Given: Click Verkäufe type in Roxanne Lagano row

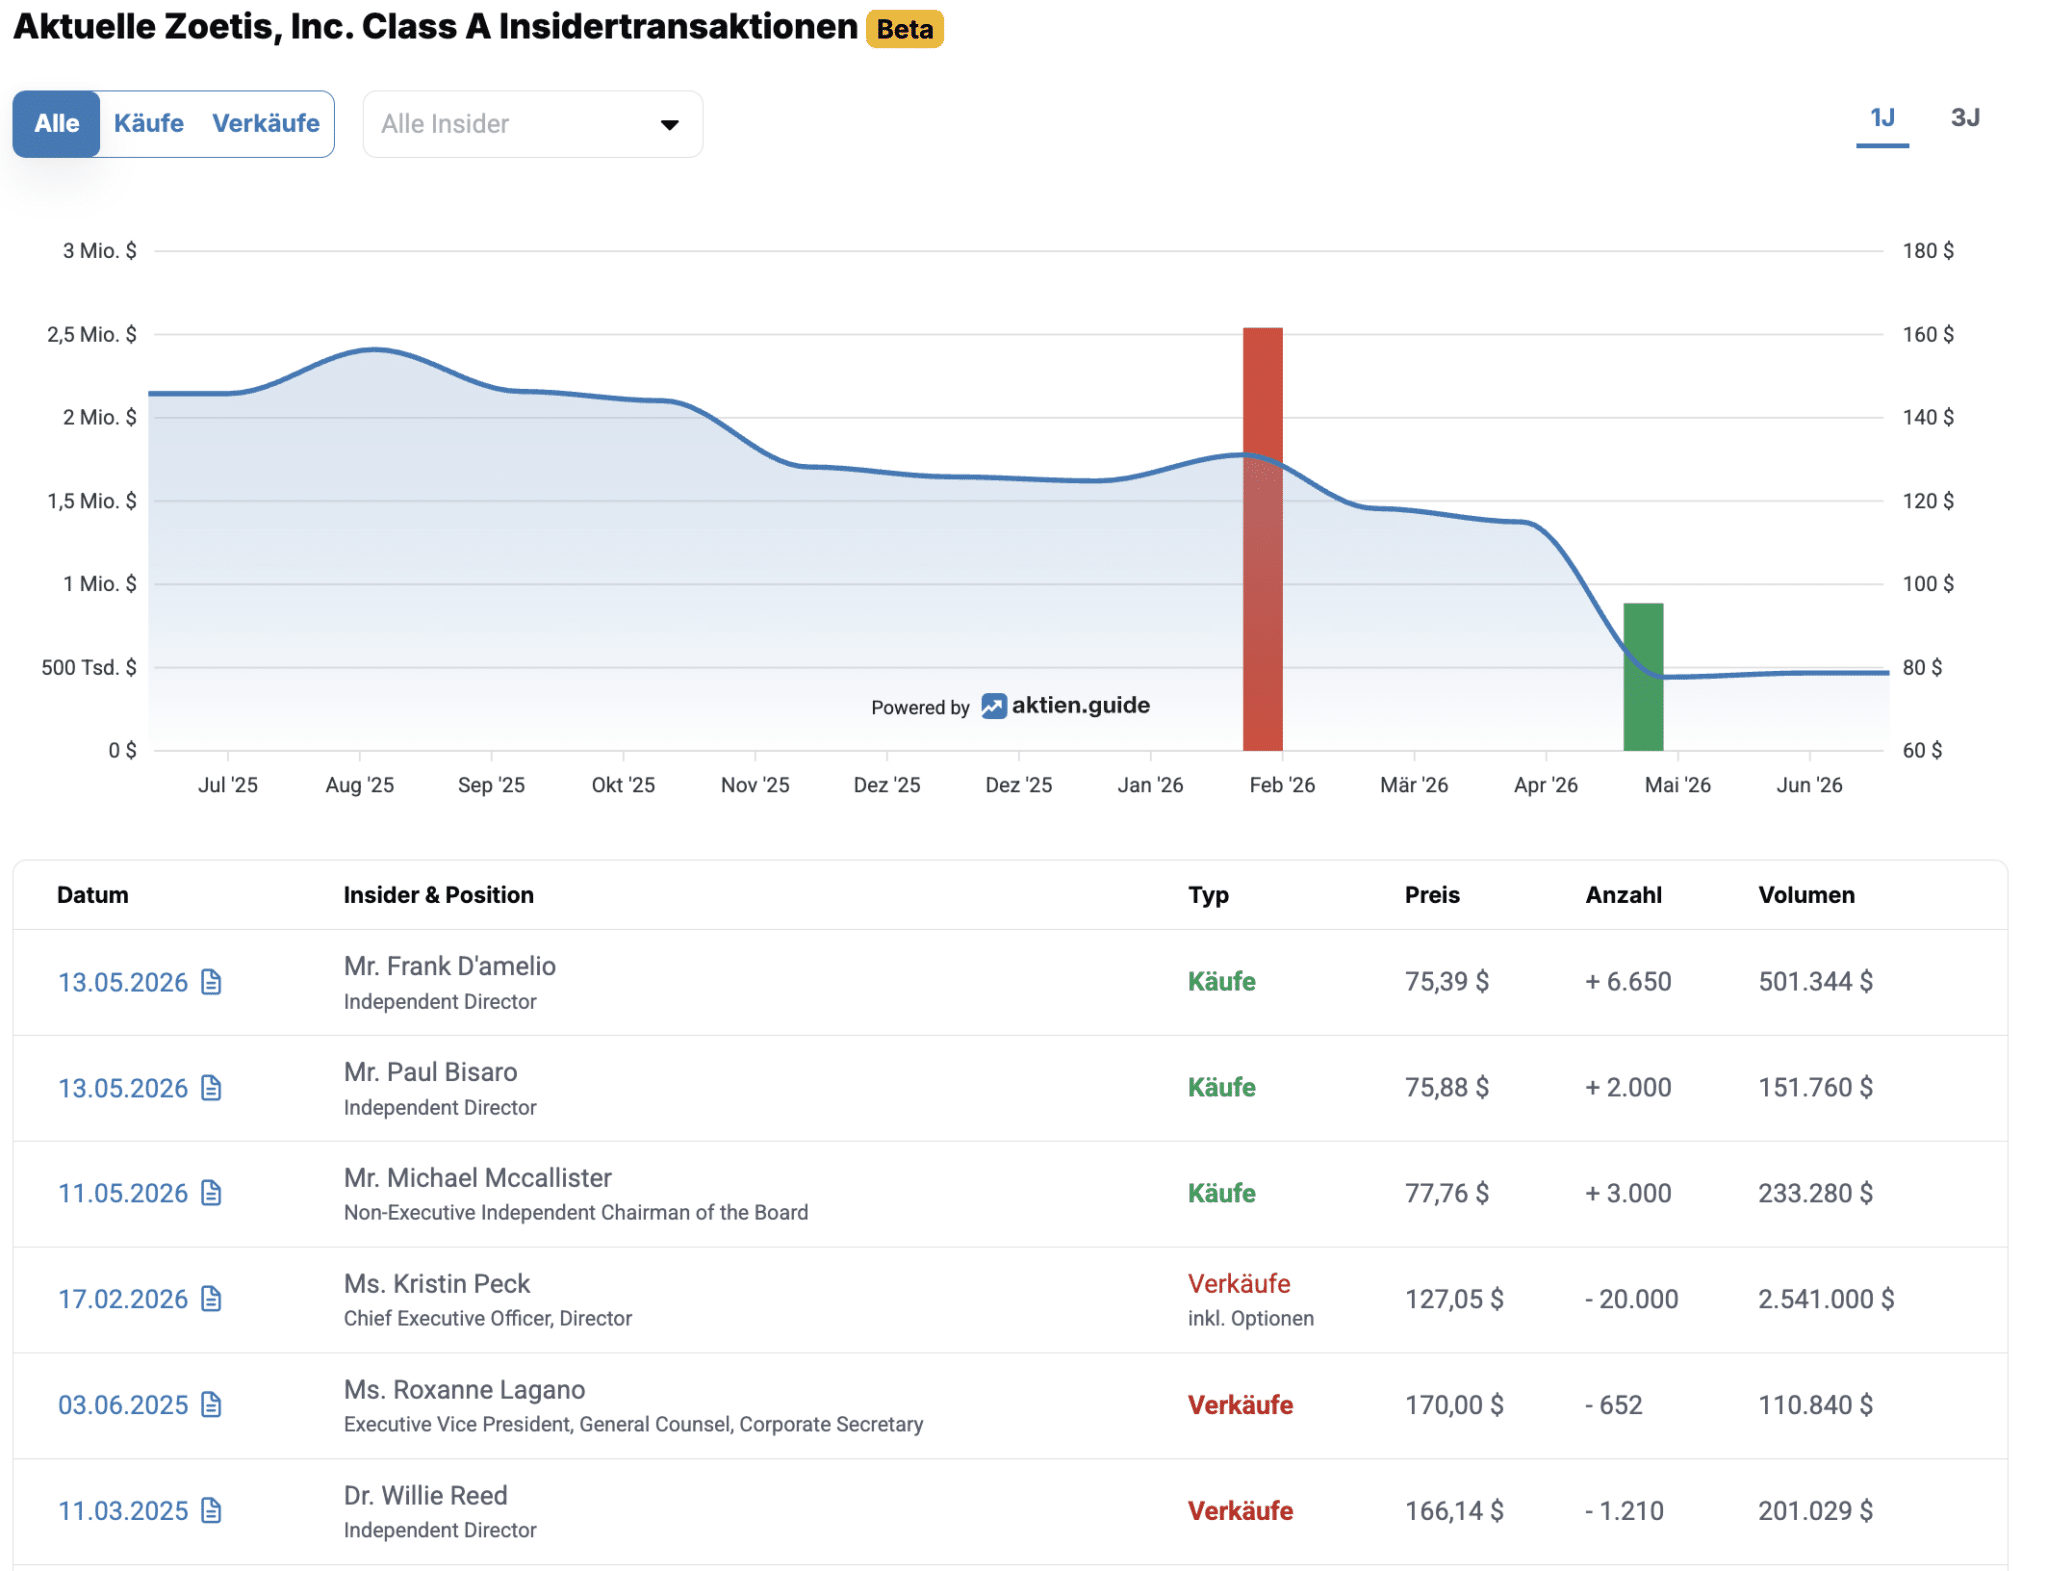Looking at the screenshot, I should pos(1240,1405).
